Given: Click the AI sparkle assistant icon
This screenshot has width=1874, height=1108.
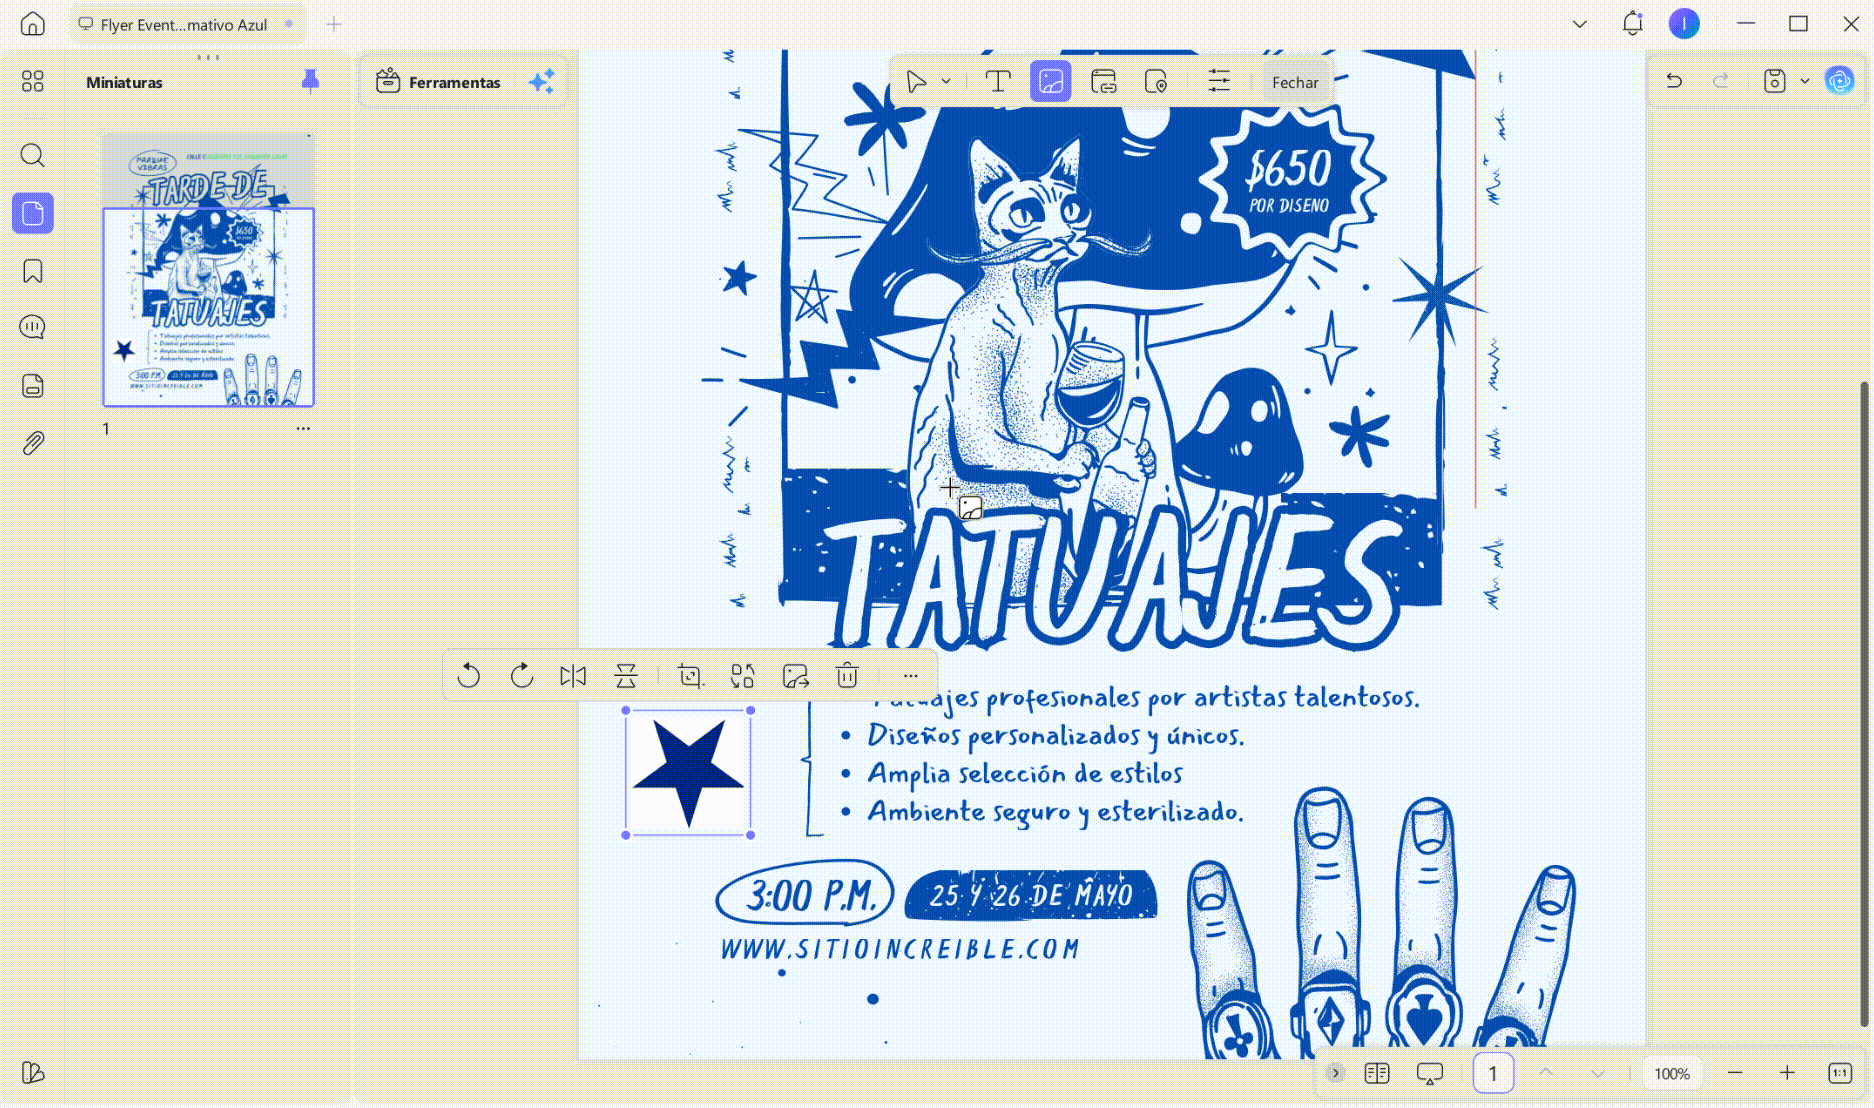Looking at the screenshot, I should (541, 82).
